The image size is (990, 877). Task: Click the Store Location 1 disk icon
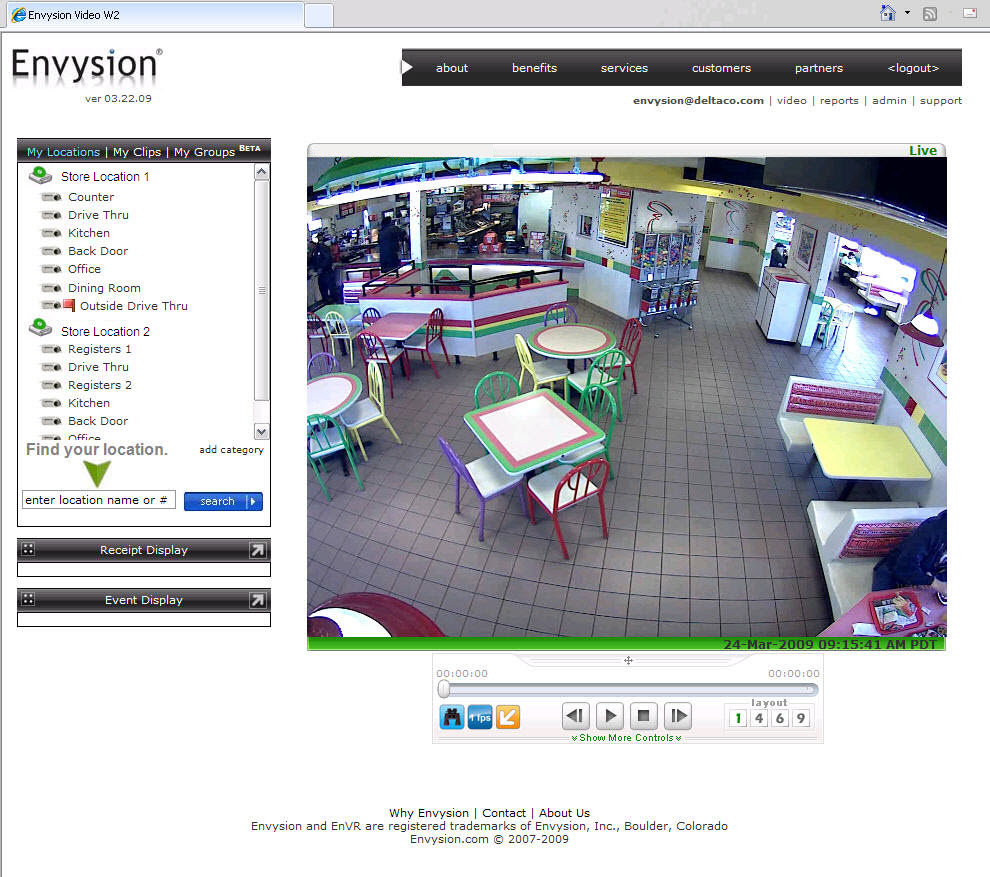pyautogui.click(x=40, y=175)
